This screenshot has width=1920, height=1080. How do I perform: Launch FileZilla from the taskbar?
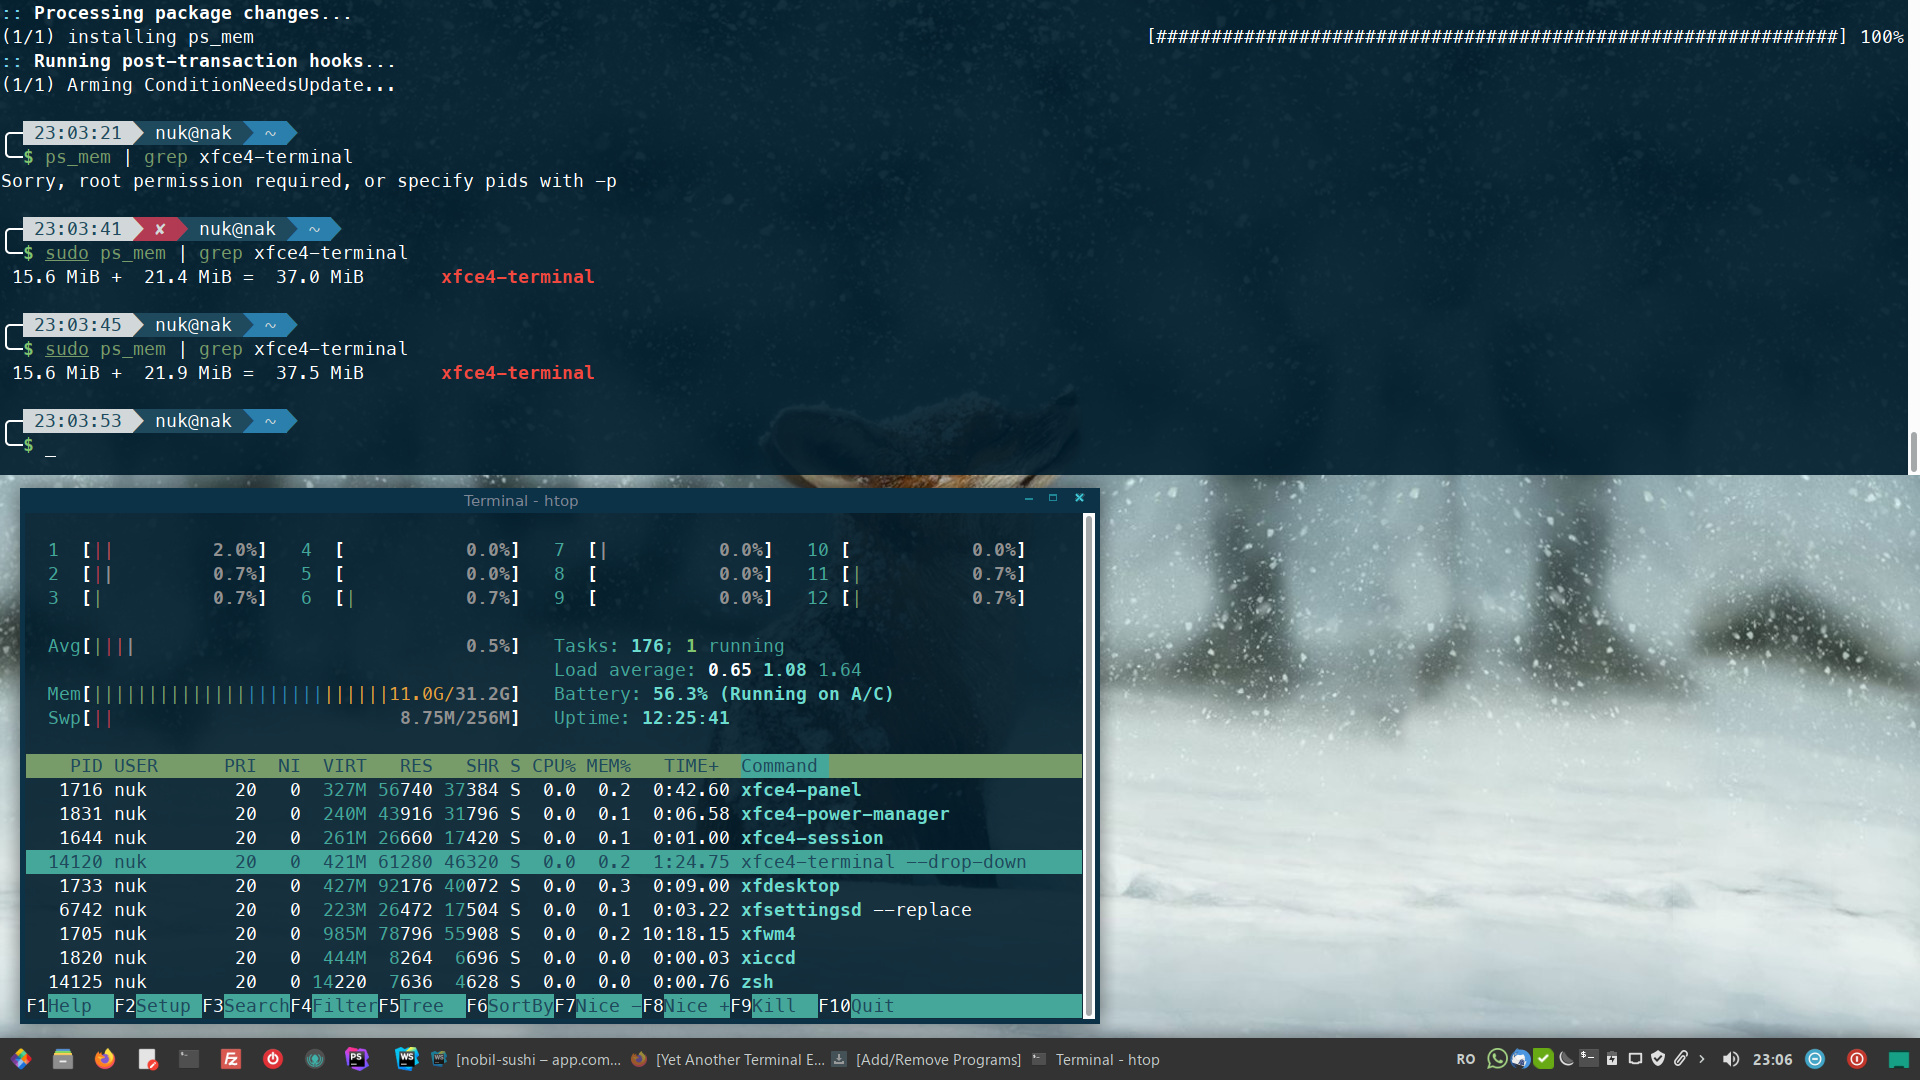coord(231,1059)
